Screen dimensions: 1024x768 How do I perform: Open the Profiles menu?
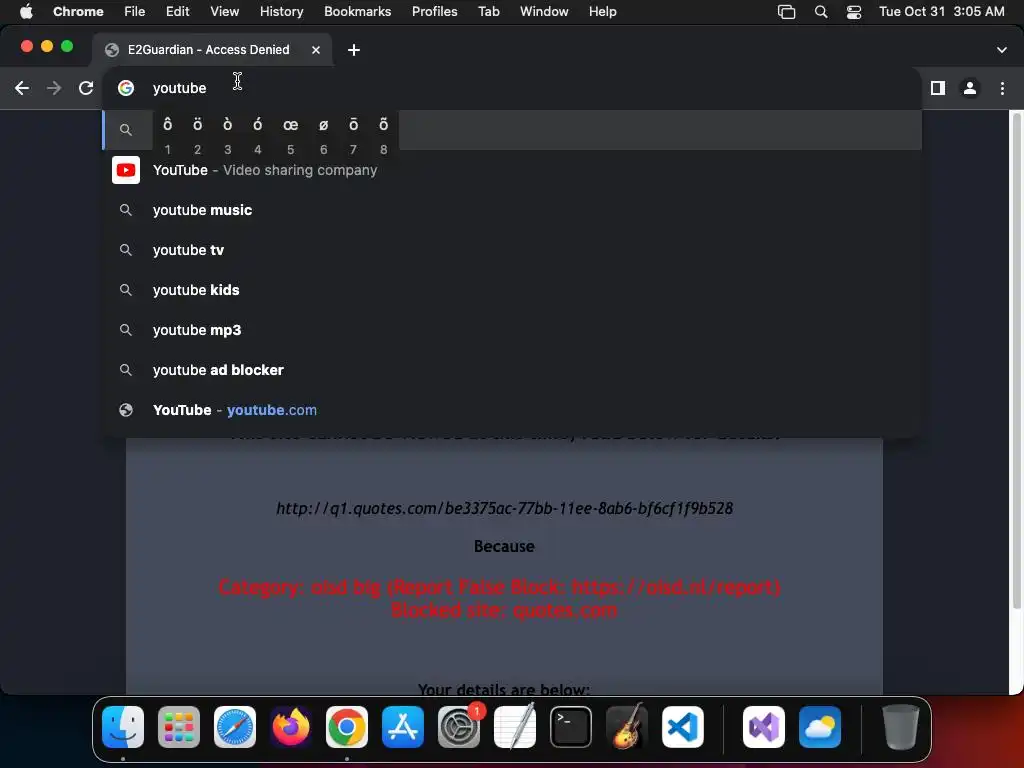coord(434,12)
